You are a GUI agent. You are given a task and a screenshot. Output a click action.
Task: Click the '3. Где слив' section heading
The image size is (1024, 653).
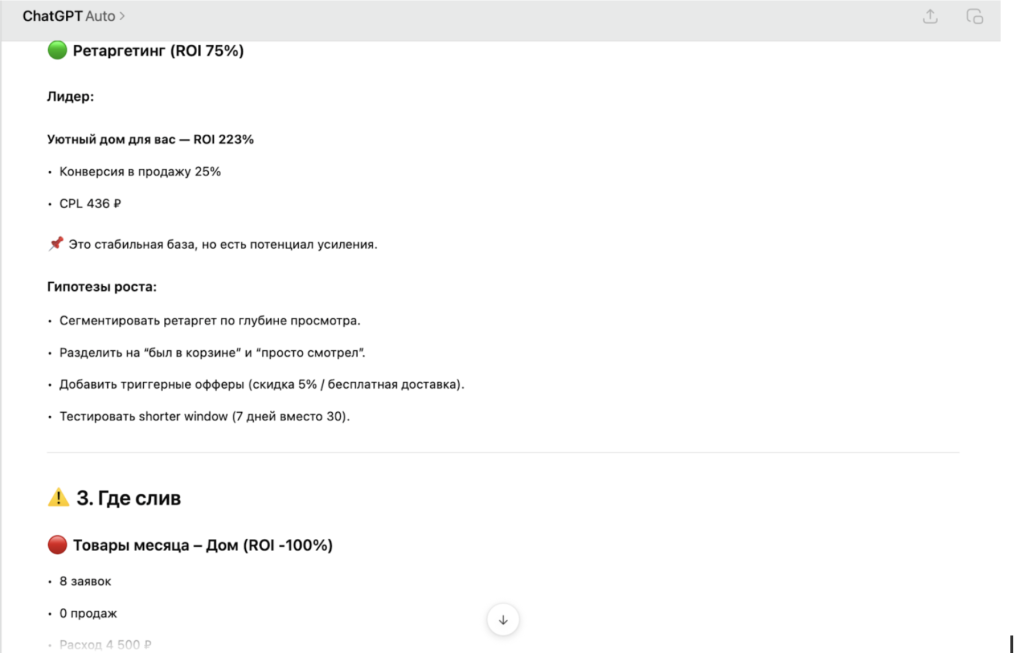pos(128,498)
